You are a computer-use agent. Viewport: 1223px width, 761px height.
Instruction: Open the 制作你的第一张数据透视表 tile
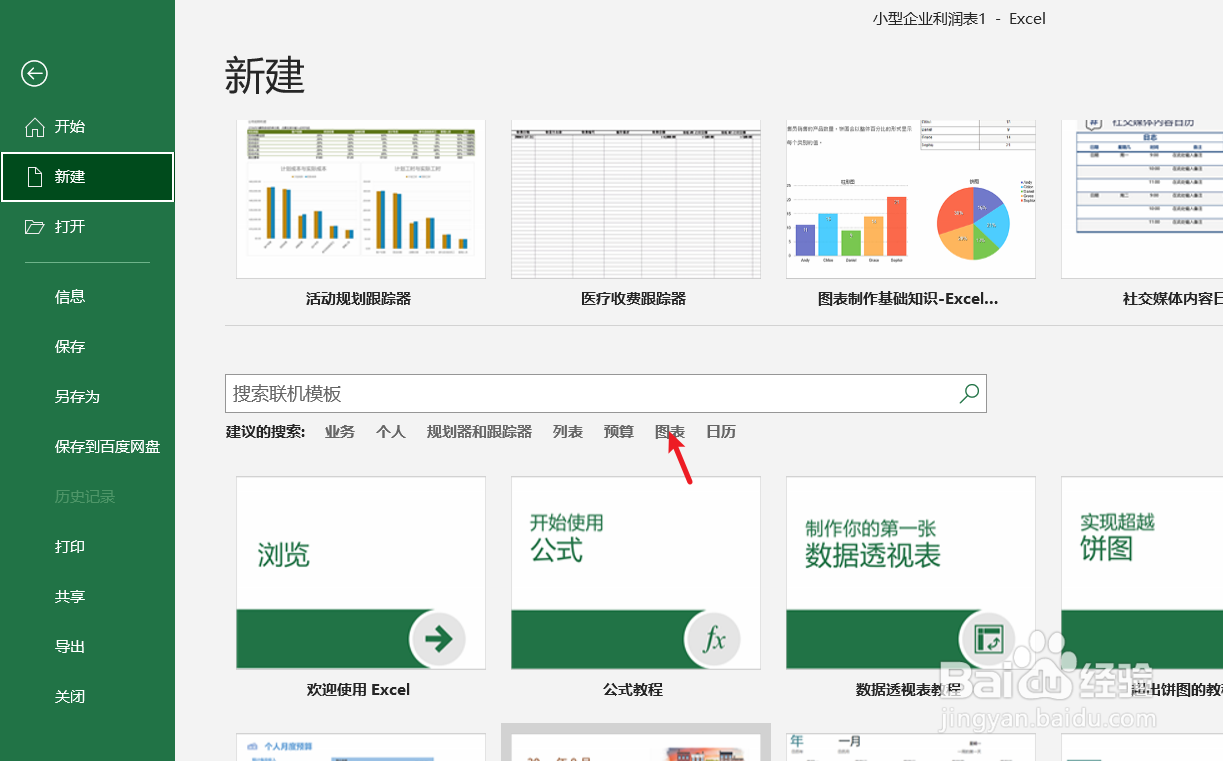(911, 573)
